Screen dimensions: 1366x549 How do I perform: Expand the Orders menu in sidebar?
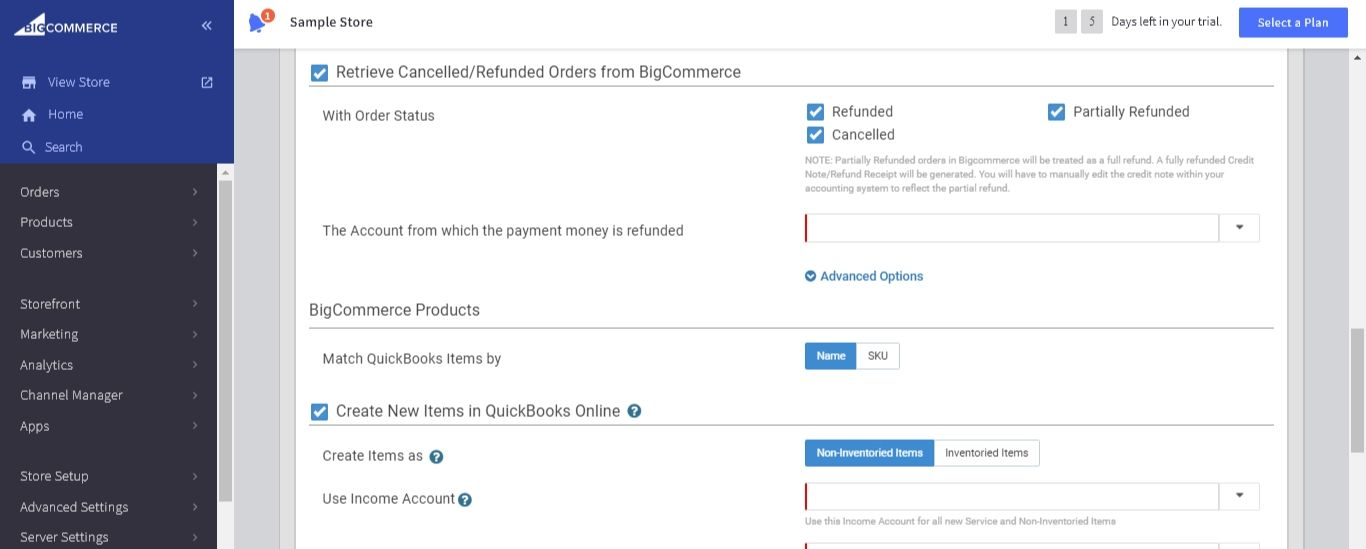pyautogui.click(x=108, y=192)
